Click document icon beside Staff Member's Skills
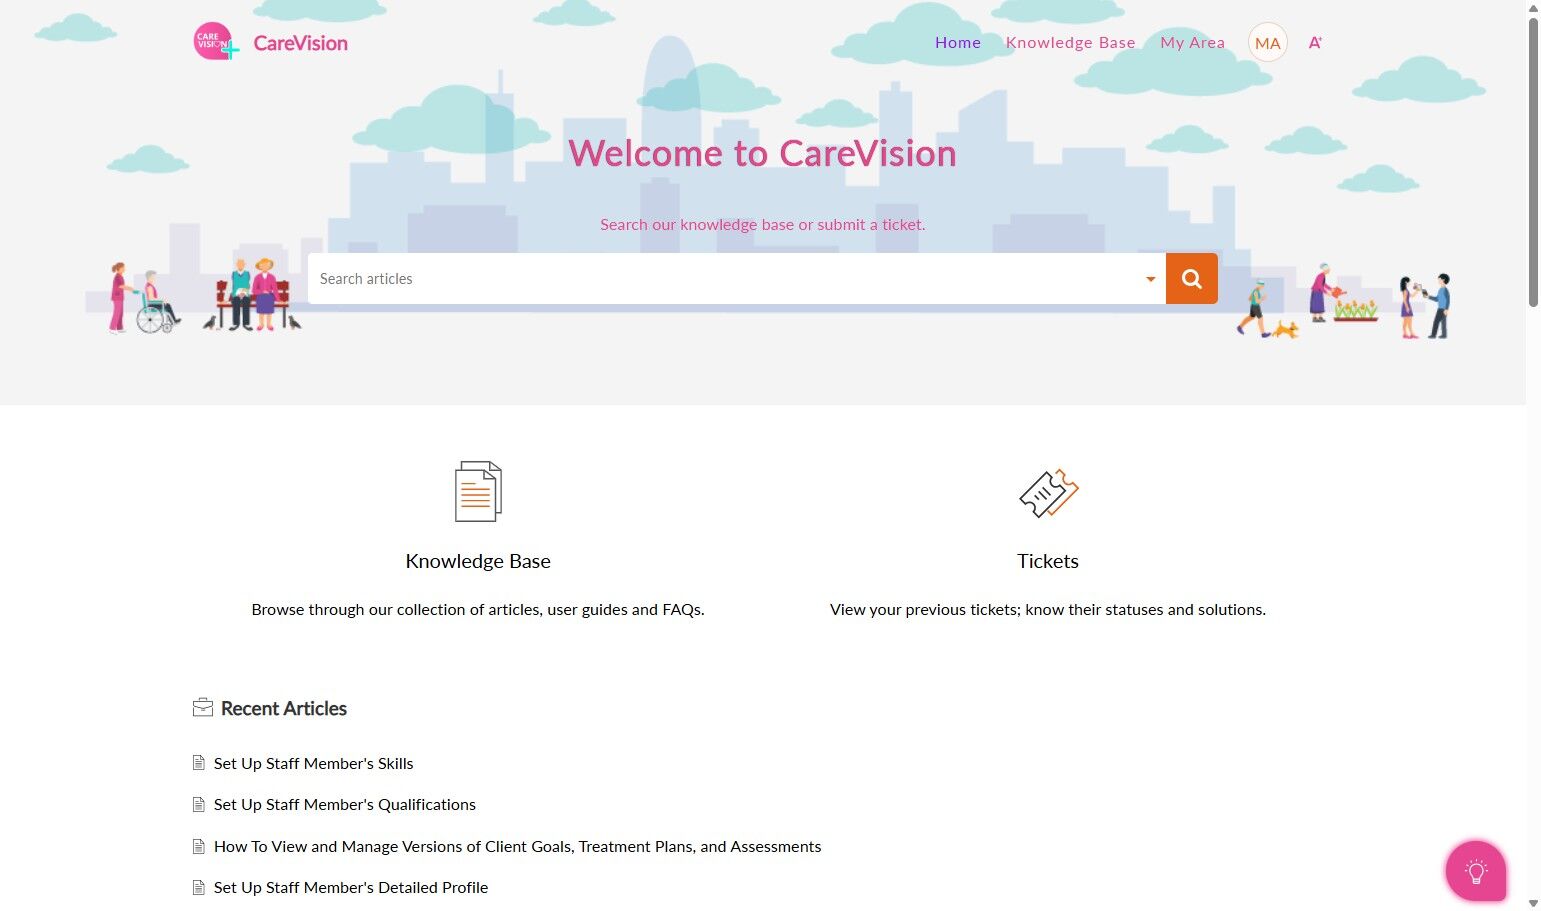1541x911 pixels. point(199,763)
